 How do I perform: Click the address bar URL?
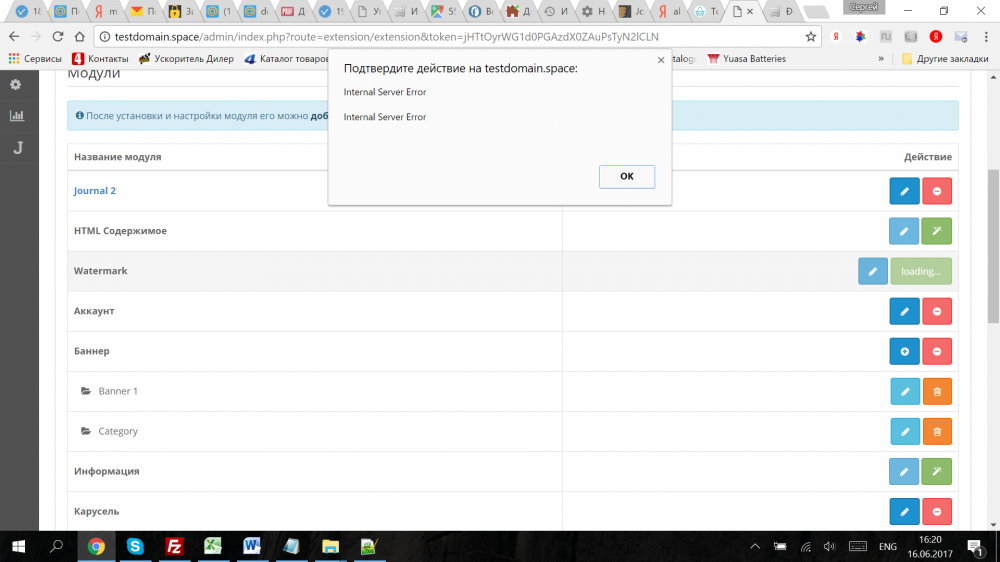click(x=386, y=37)
